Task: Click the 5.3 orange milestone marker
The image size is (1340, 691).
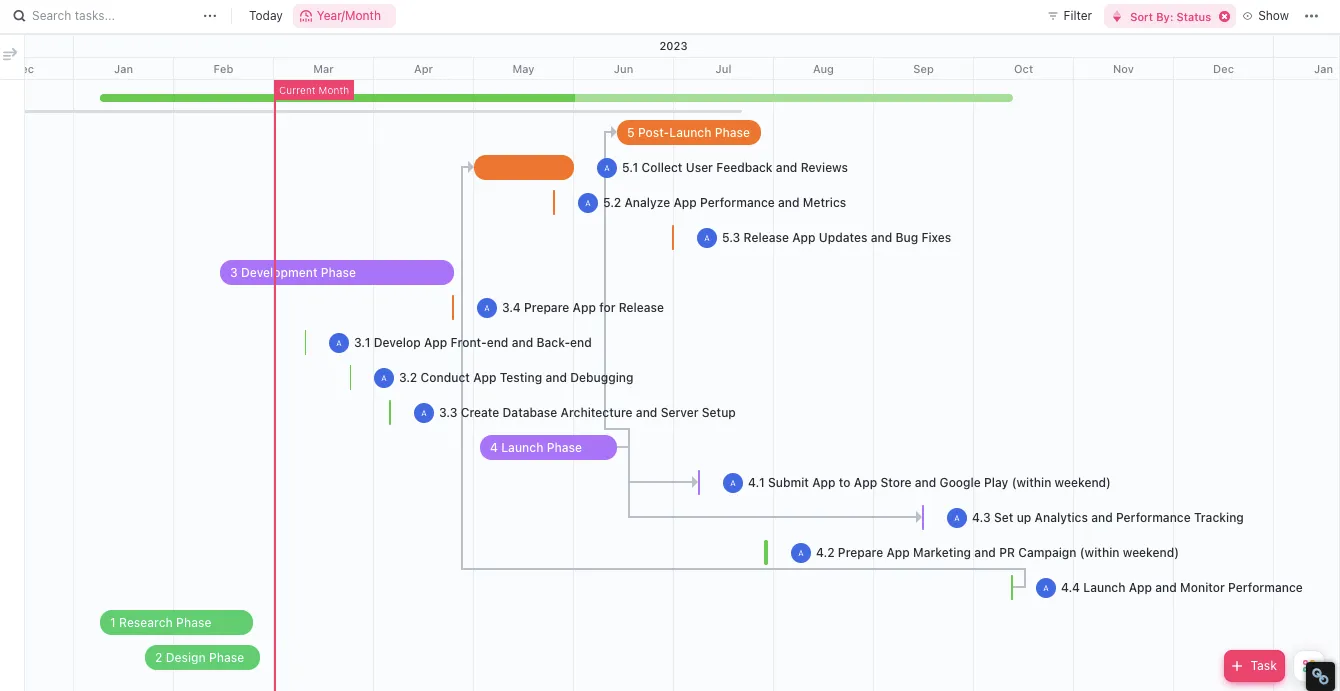Action: 673,238
